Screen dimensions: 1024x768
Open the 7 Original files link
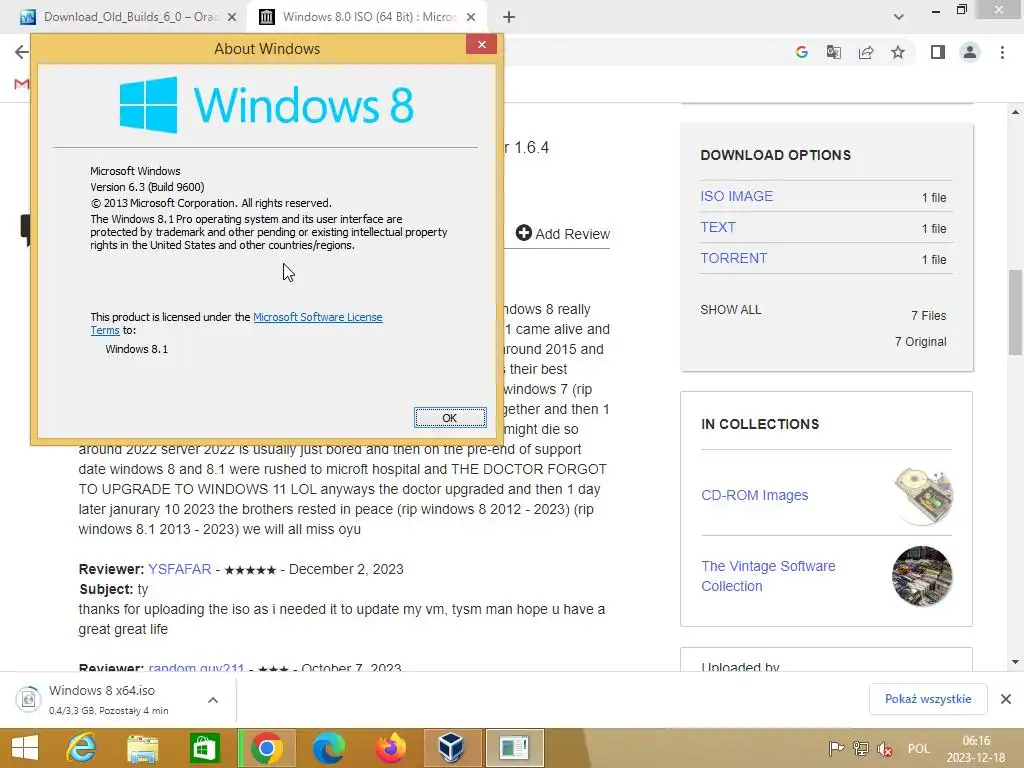[920, 342]
